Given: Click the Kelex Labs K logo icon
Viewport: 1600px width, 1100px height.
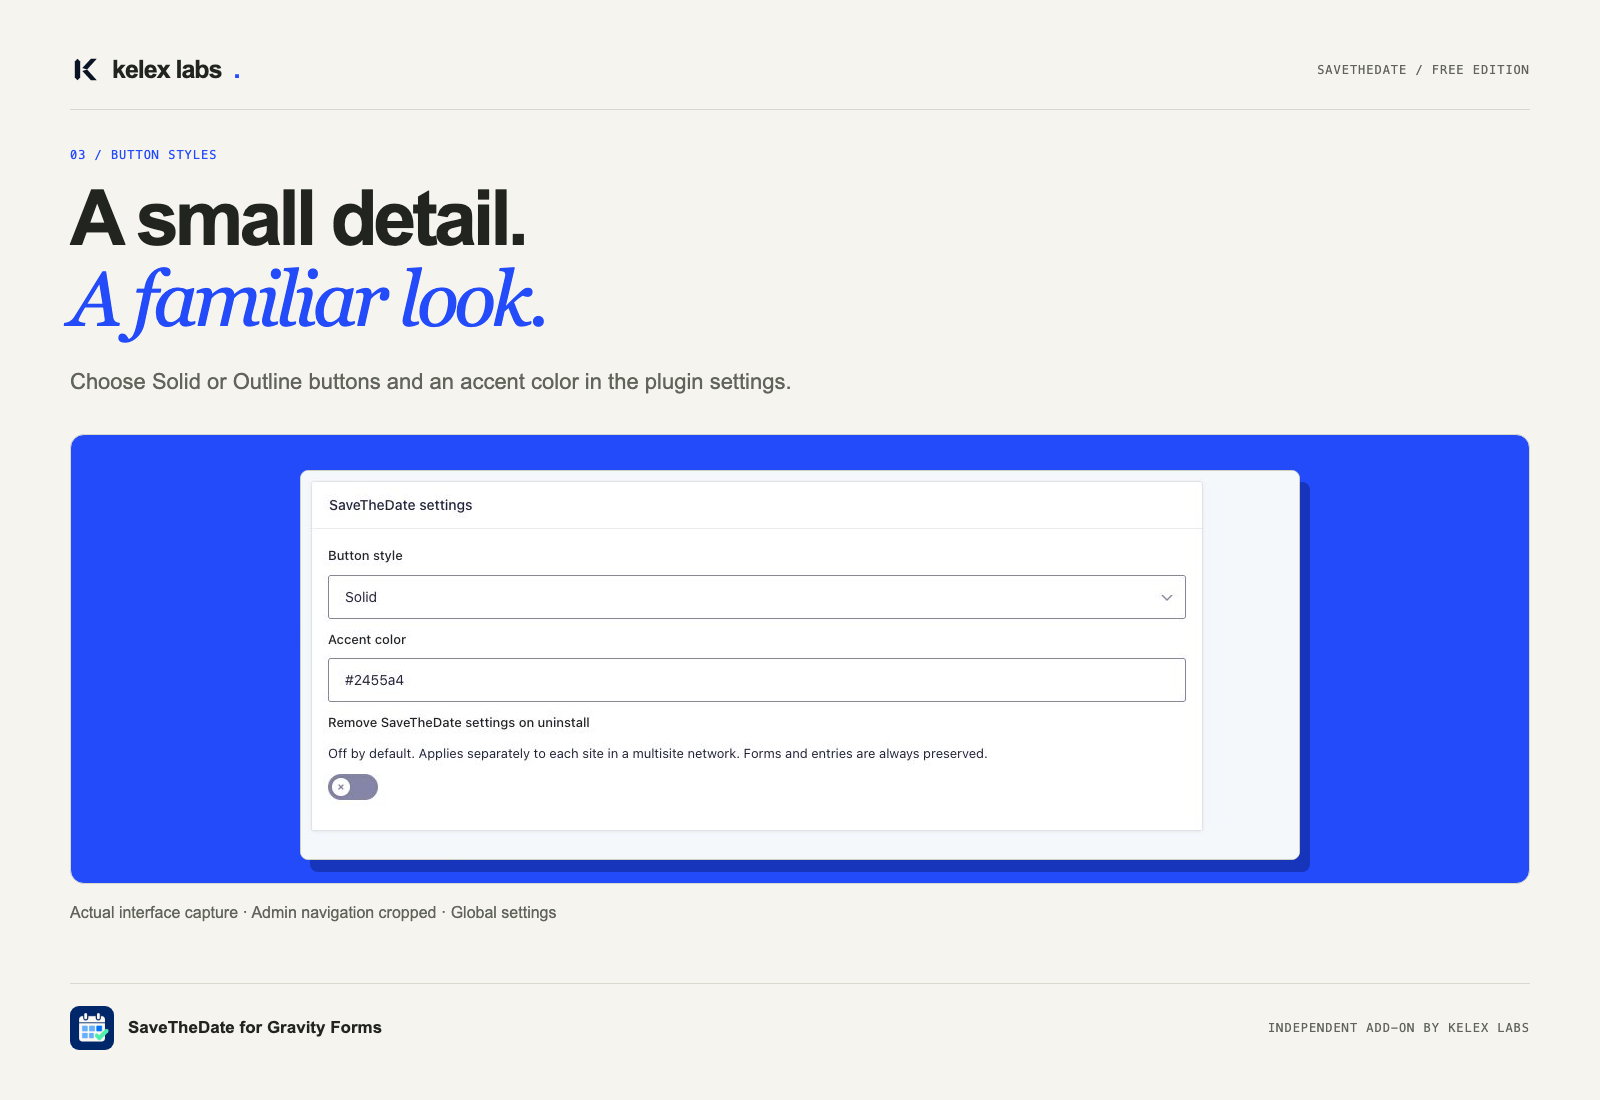Looking at the screenshot, I should coord(85,69).
